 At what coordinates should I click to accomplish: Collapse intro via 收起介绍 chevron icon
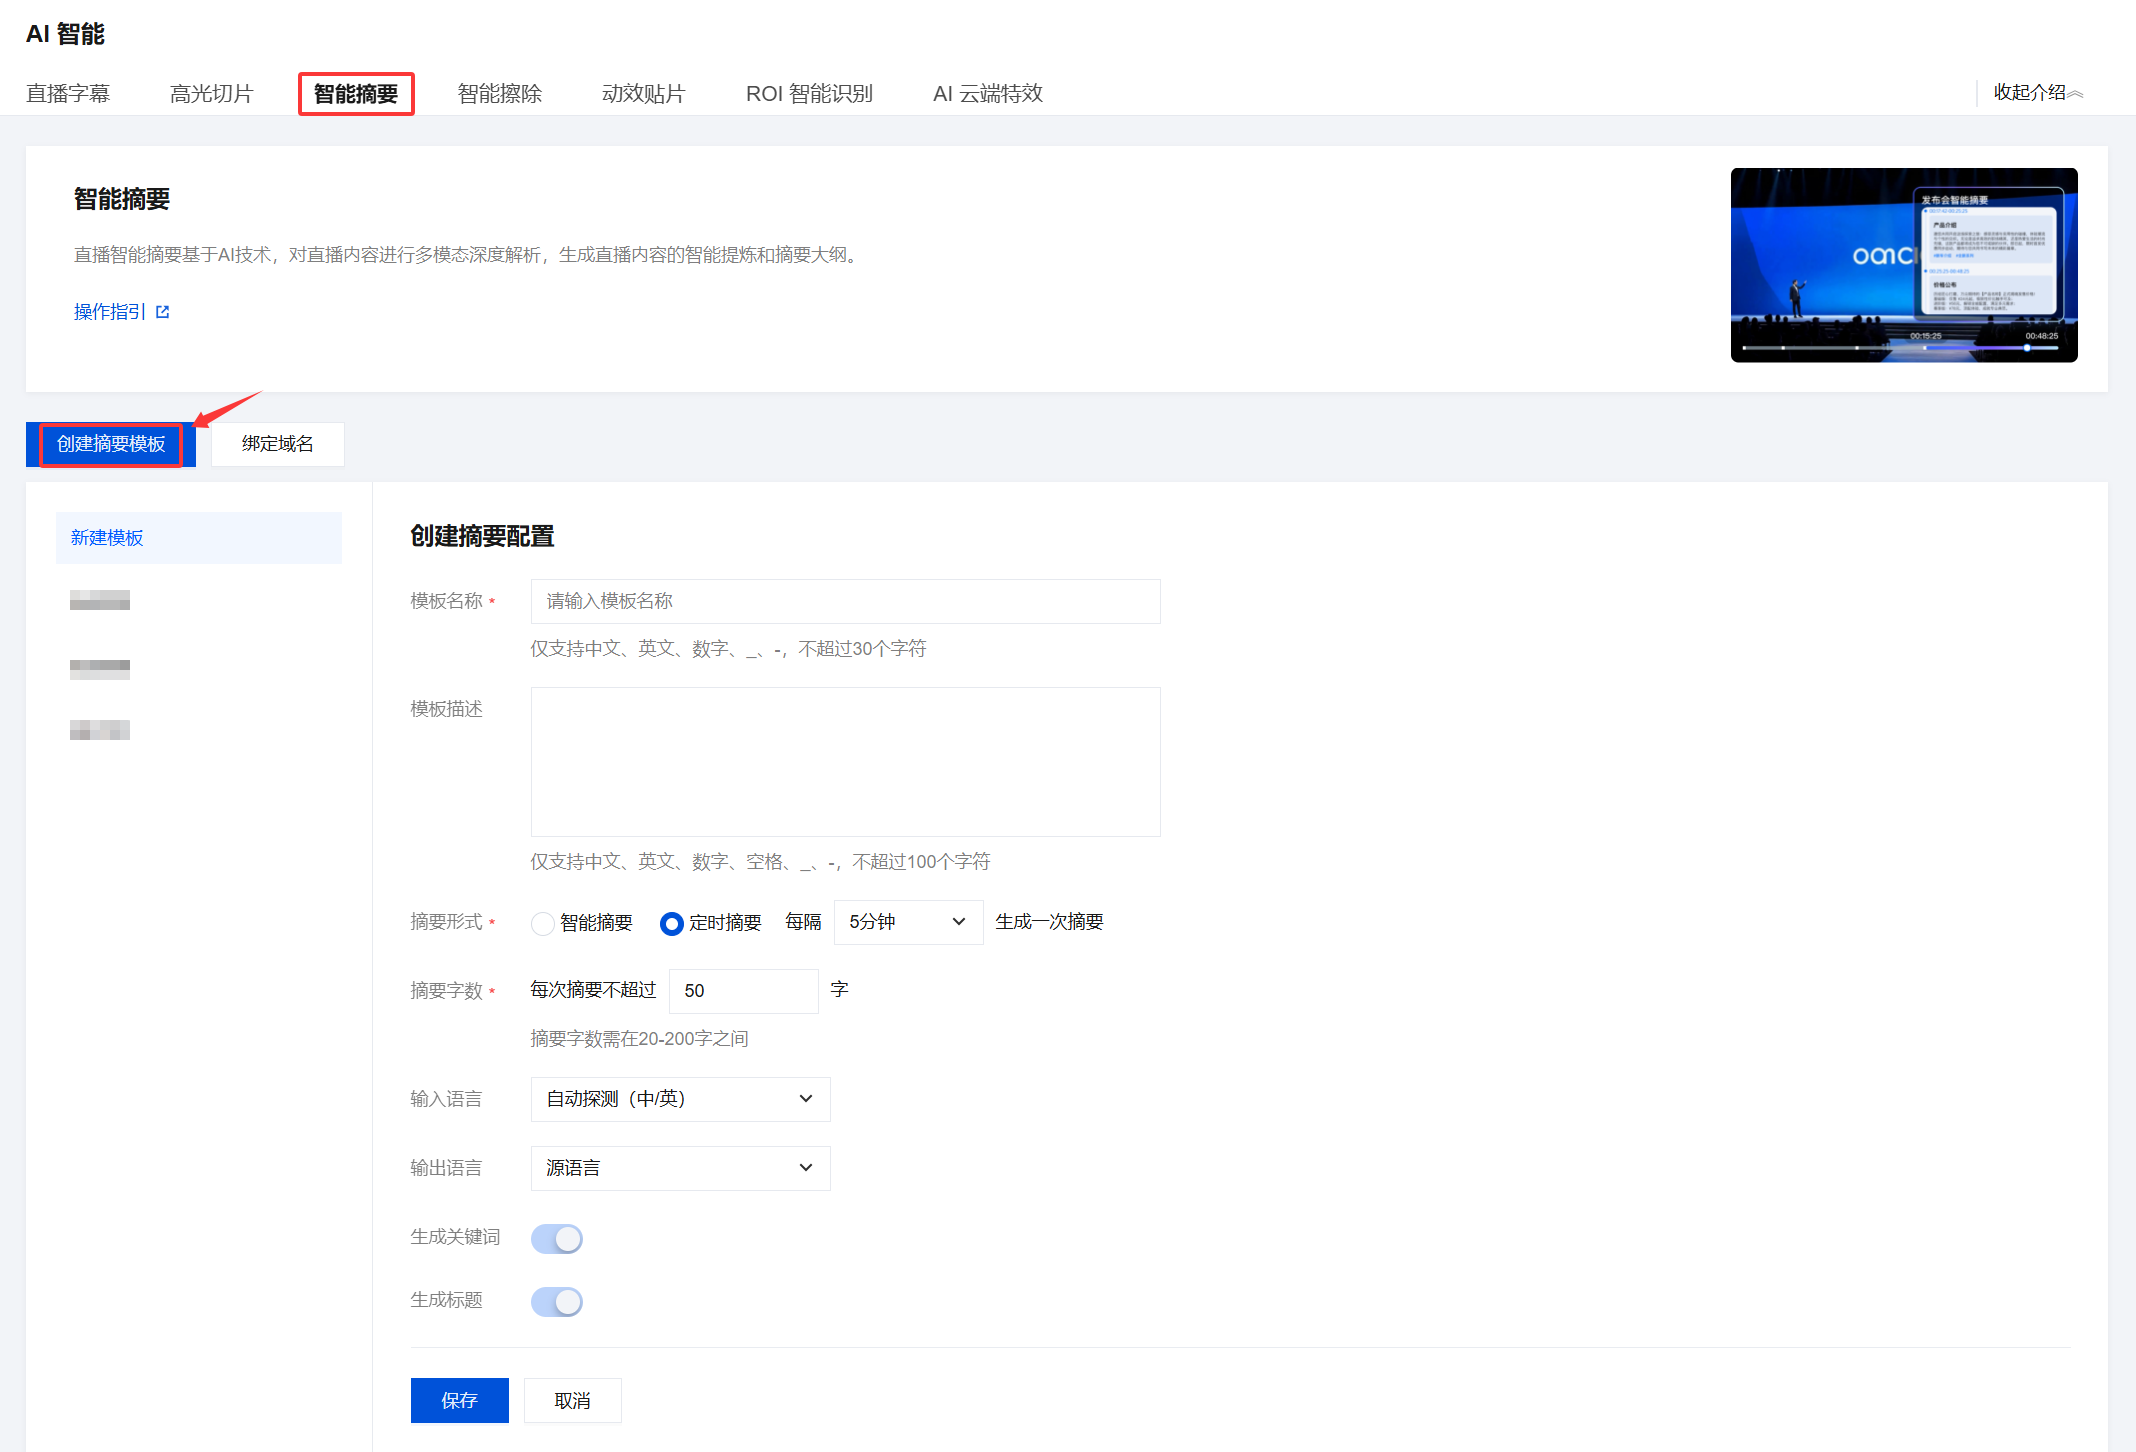[2076, 93]
